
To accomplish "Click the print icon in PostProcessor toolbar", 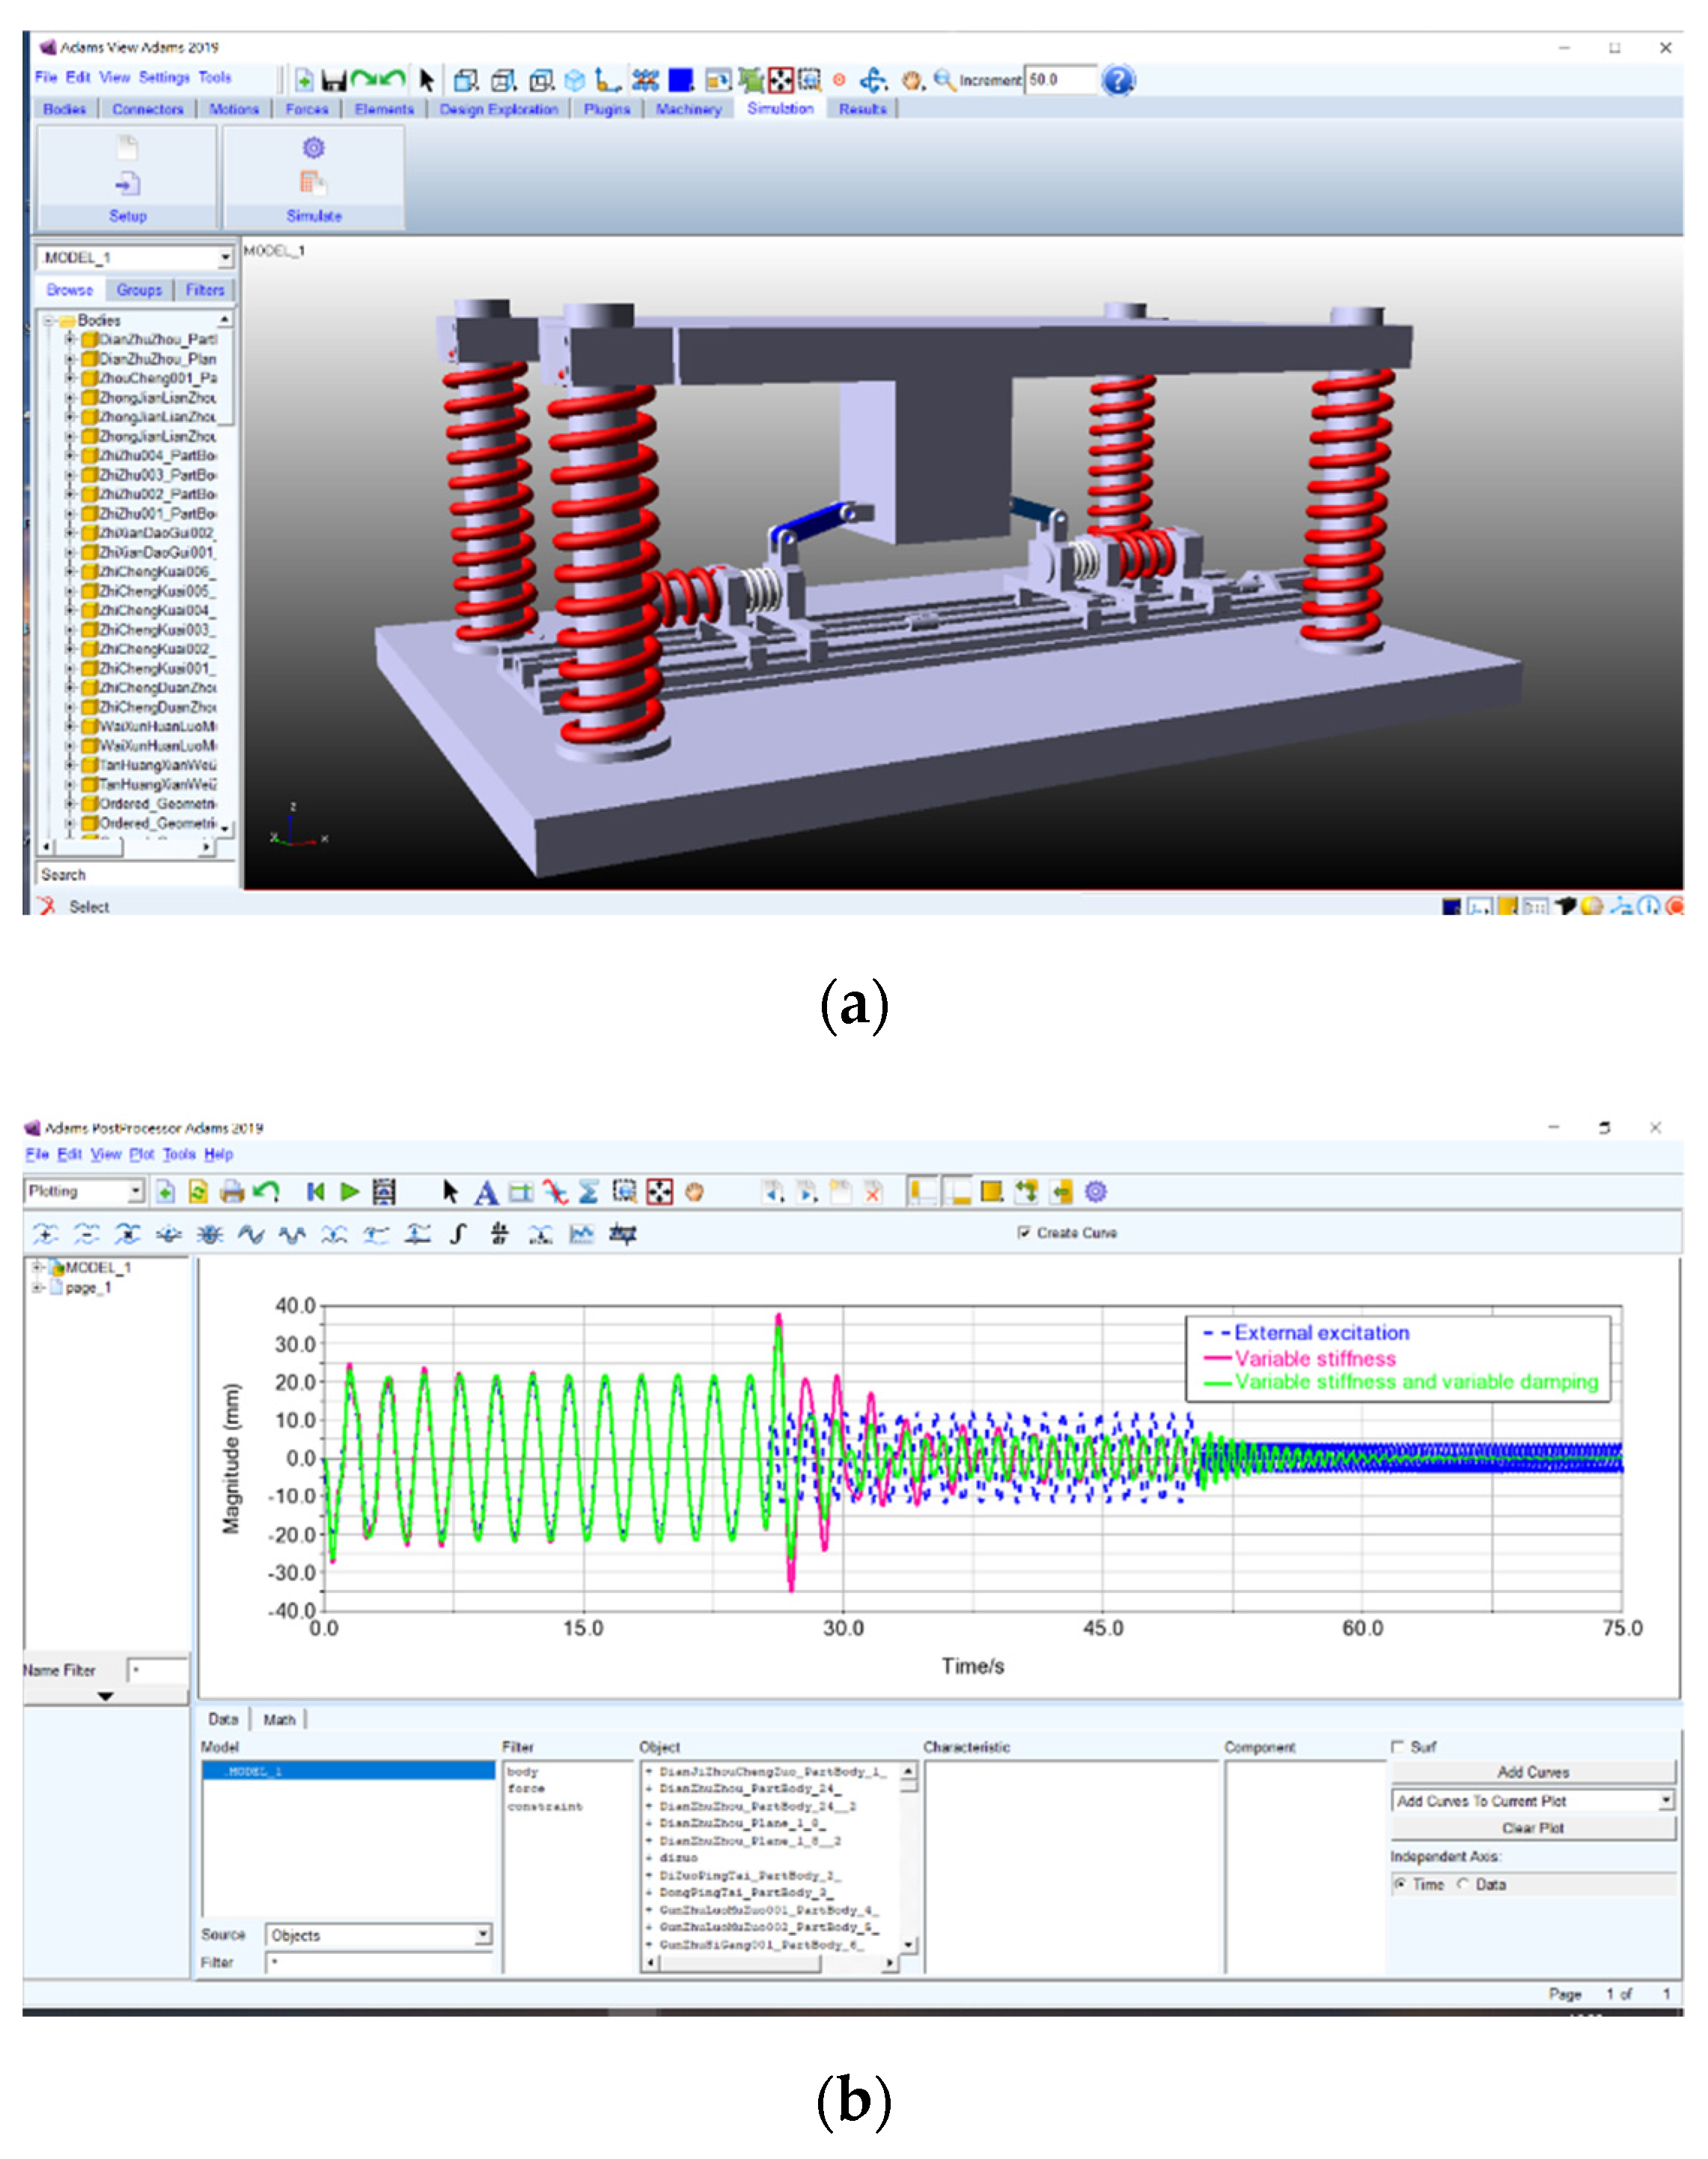I will tap(232, 1192).
